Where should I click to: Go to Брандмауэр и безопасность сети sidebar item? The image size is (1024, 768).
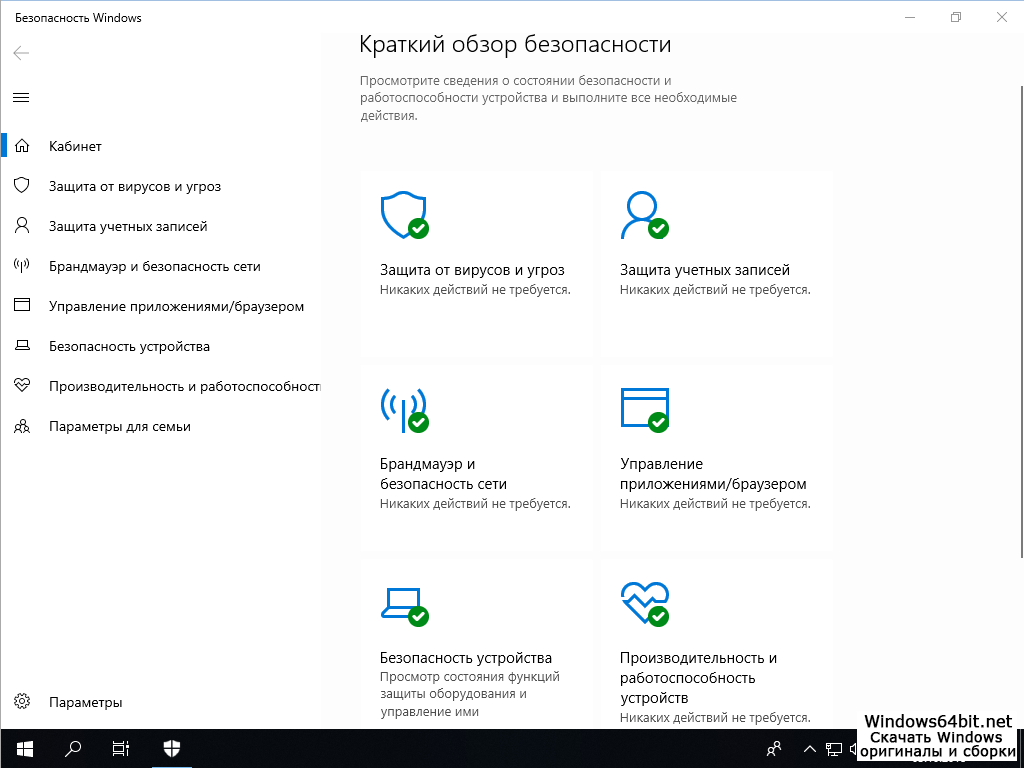tap(154, 266)
